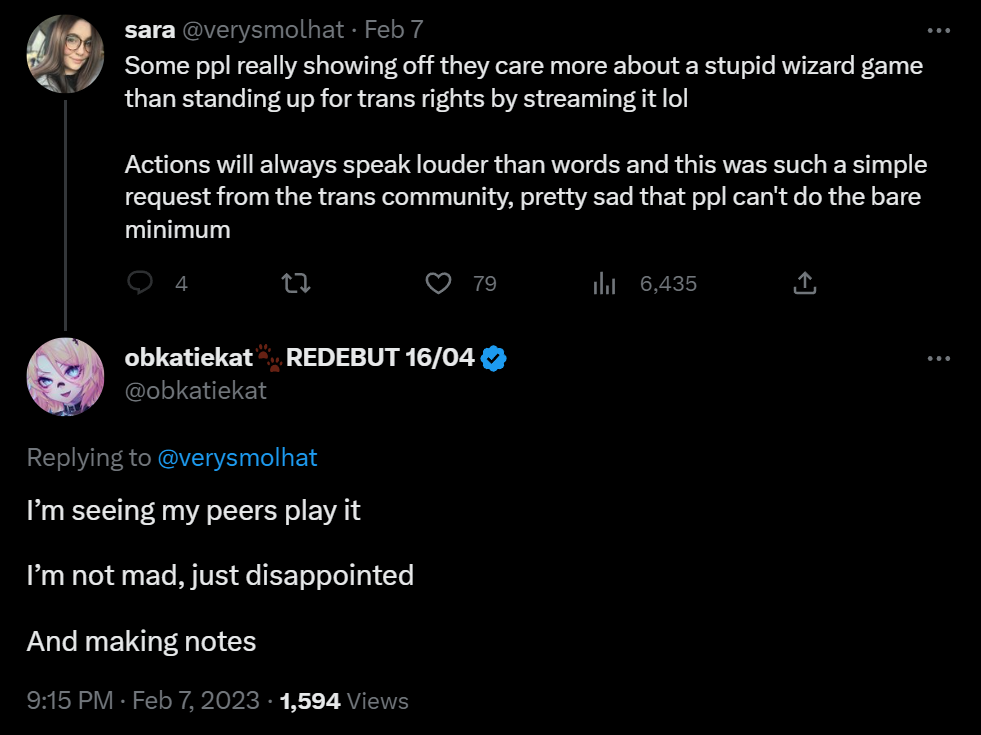Click the 79 likes count on sara's tweet
981x735 pixels.
pos(485,284)
